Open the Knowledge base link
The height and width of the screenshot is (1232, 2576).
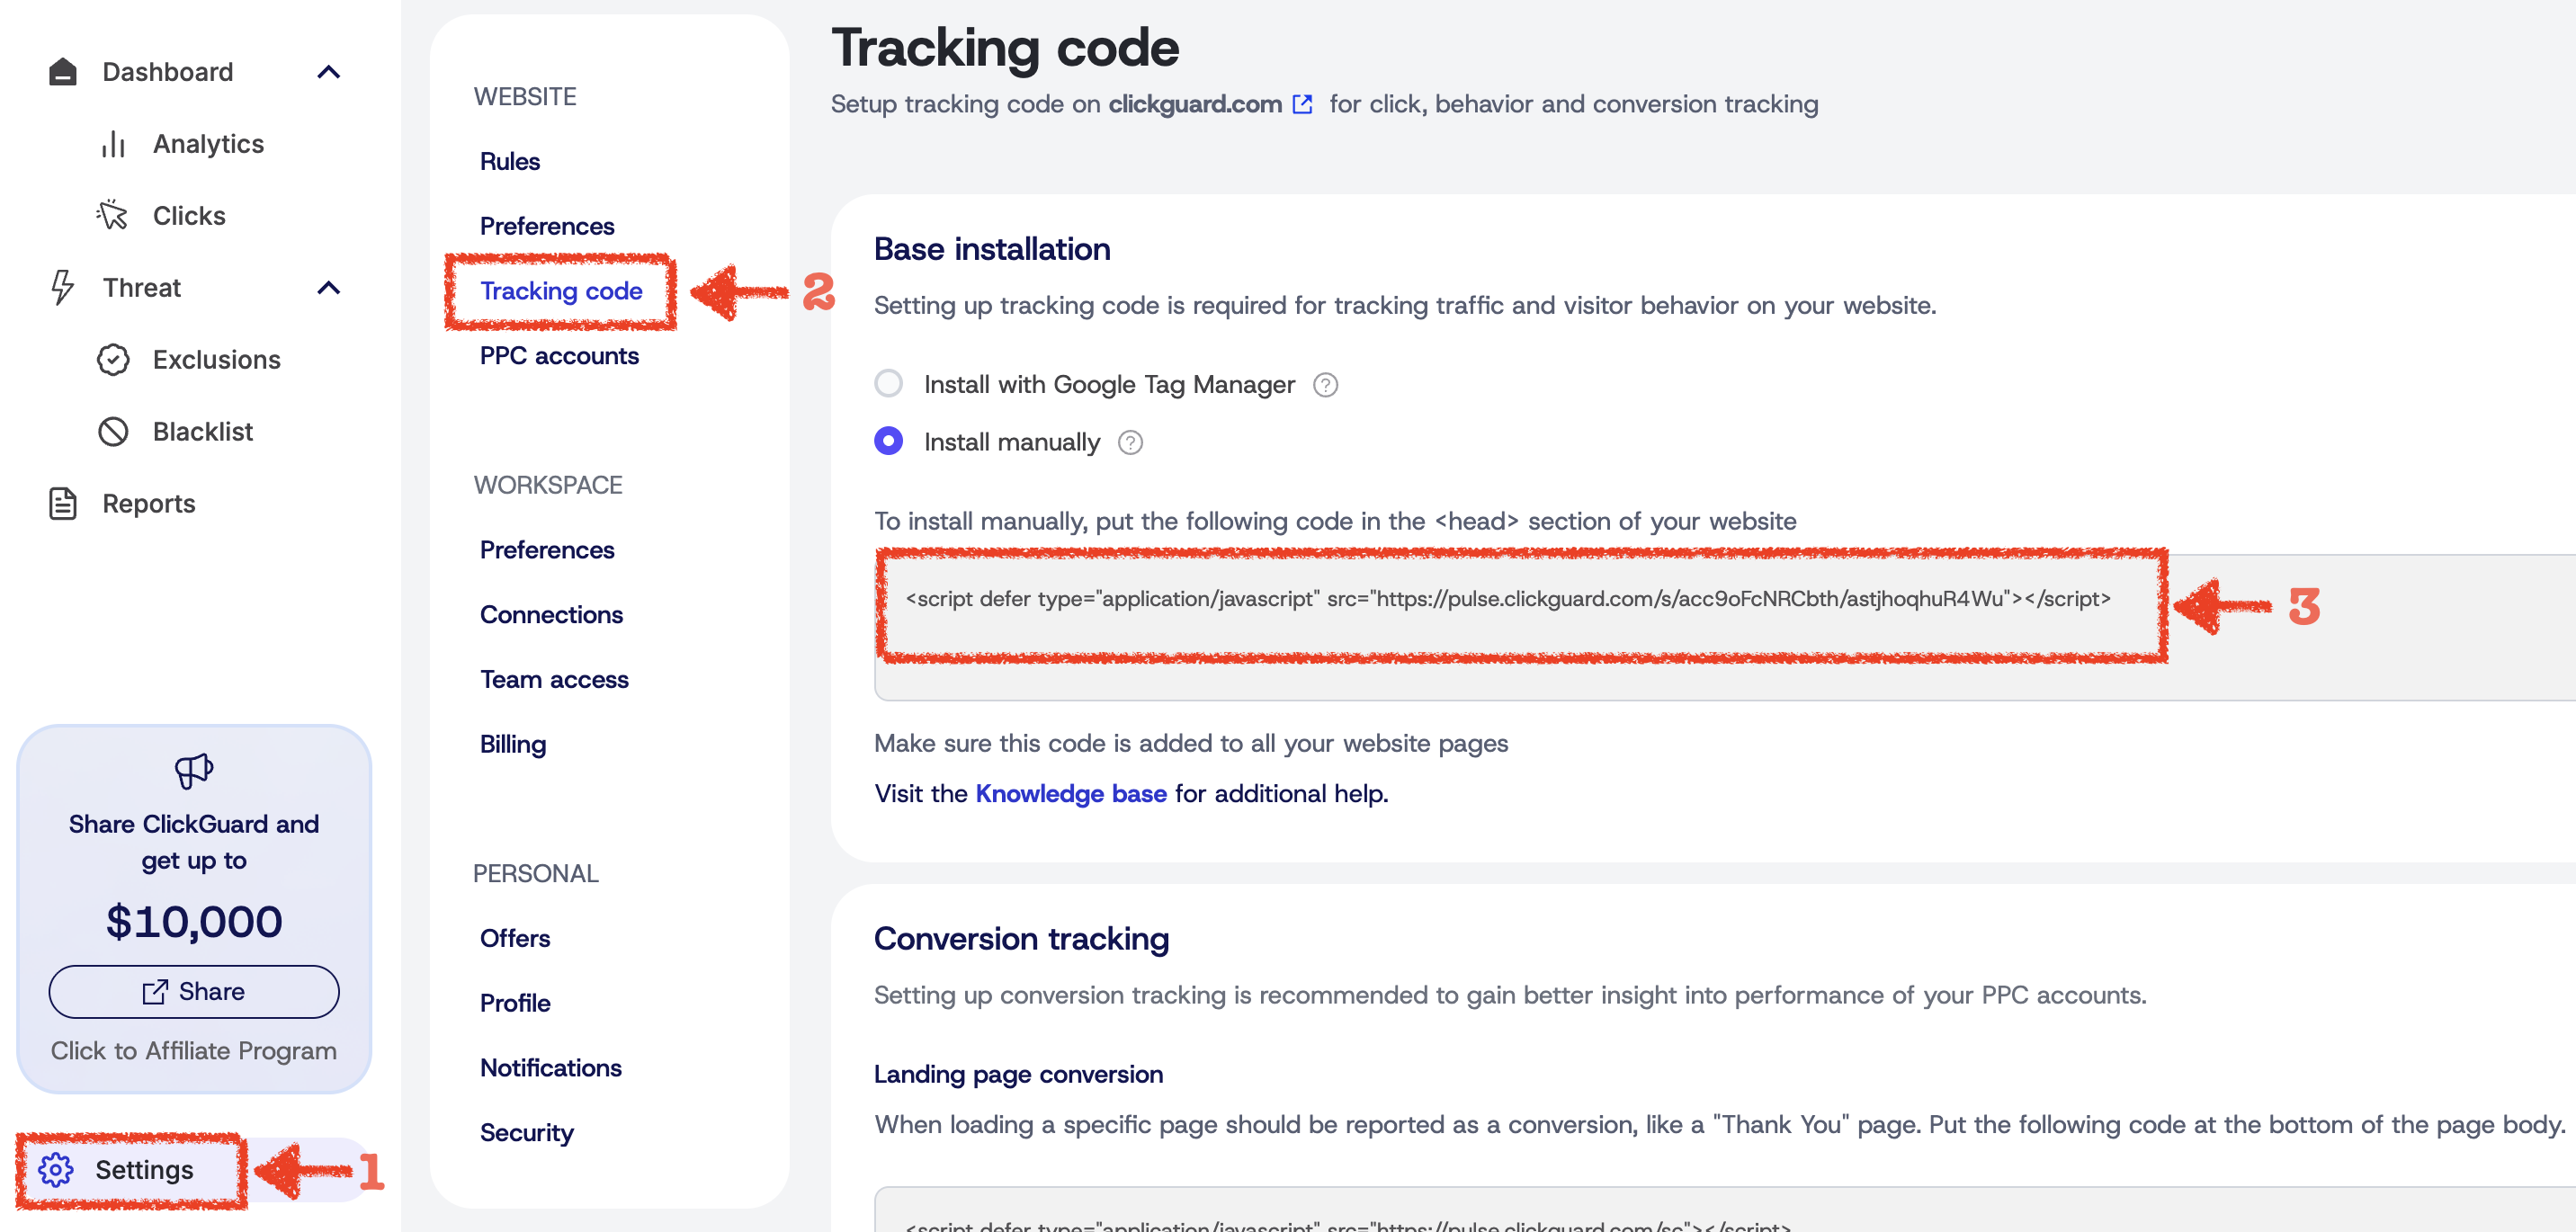coord(1071,794)
